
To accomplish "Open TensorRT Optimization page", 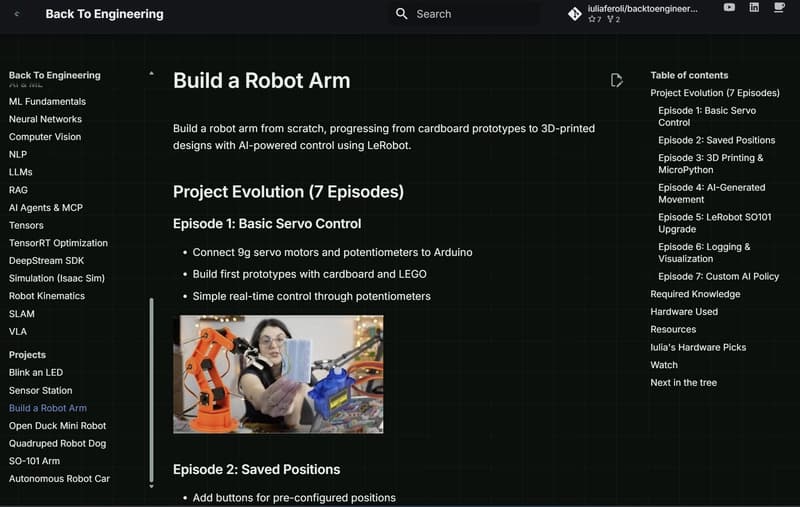I will tap(58, 243).
